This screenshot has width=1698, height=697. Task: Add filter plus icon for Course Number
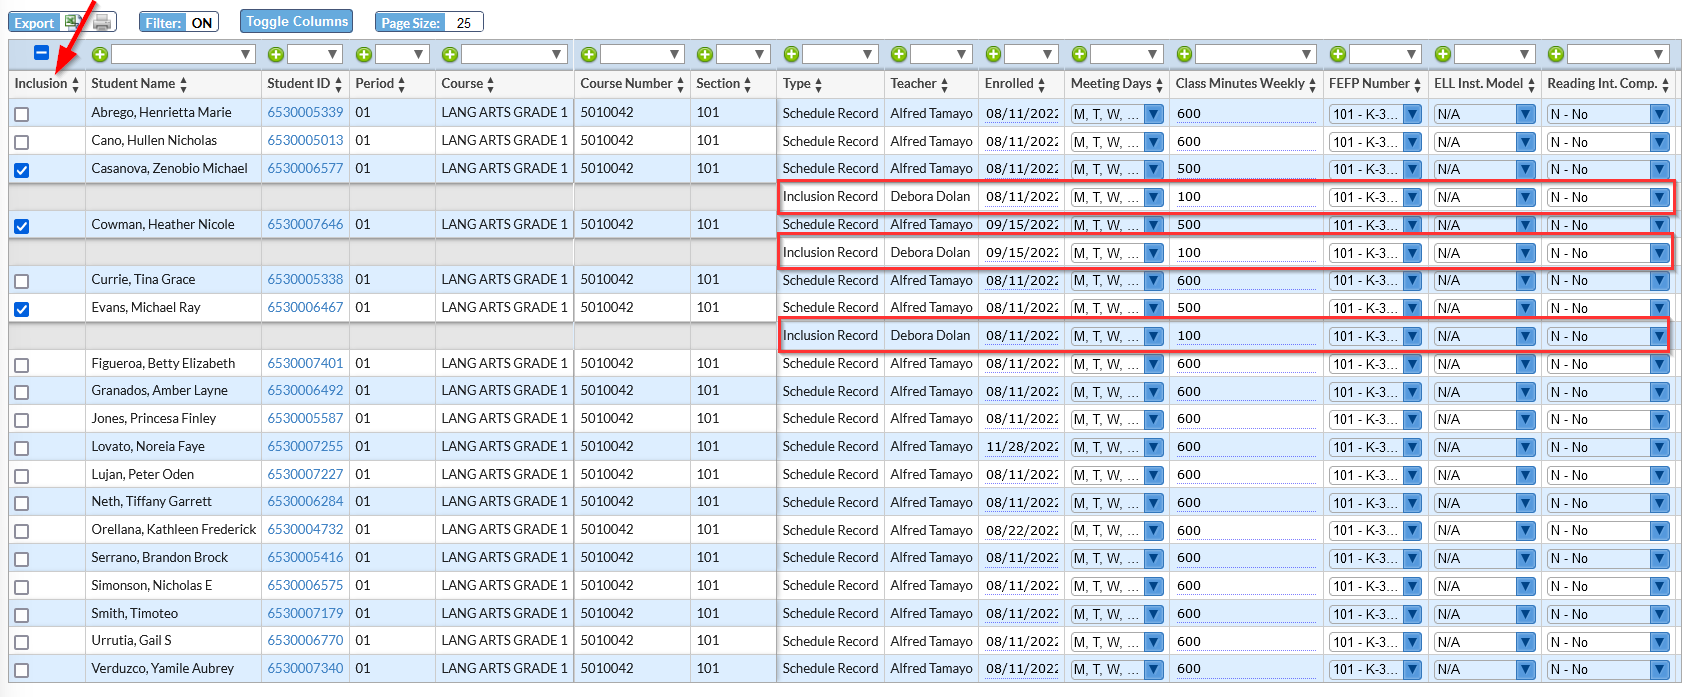pos(589,54)
